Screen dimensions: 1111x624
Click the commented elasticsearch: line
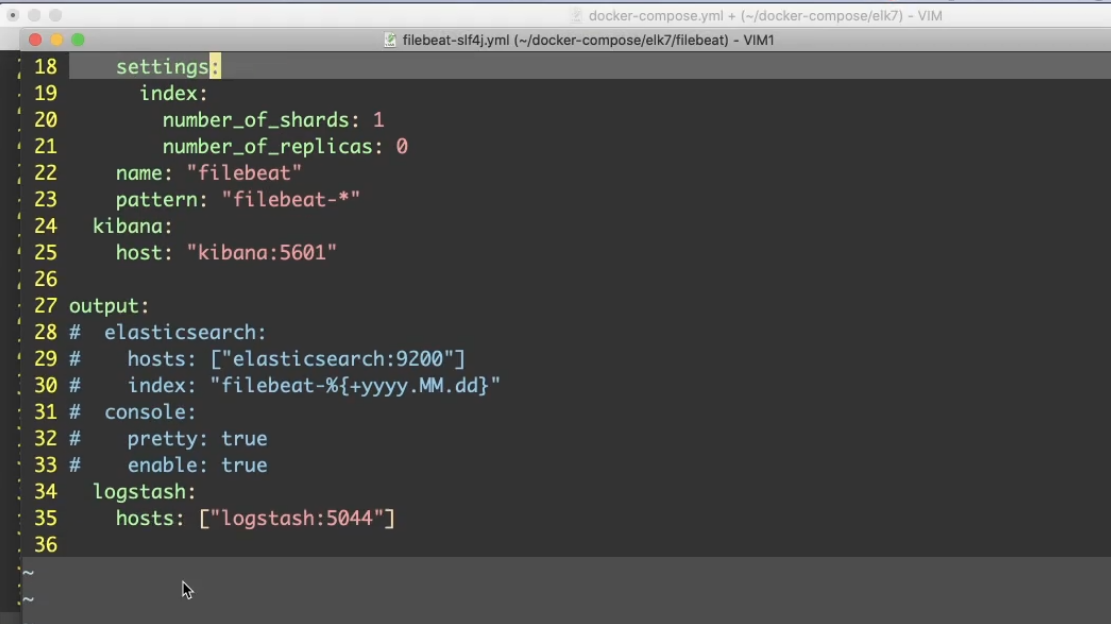click(185, 333)
